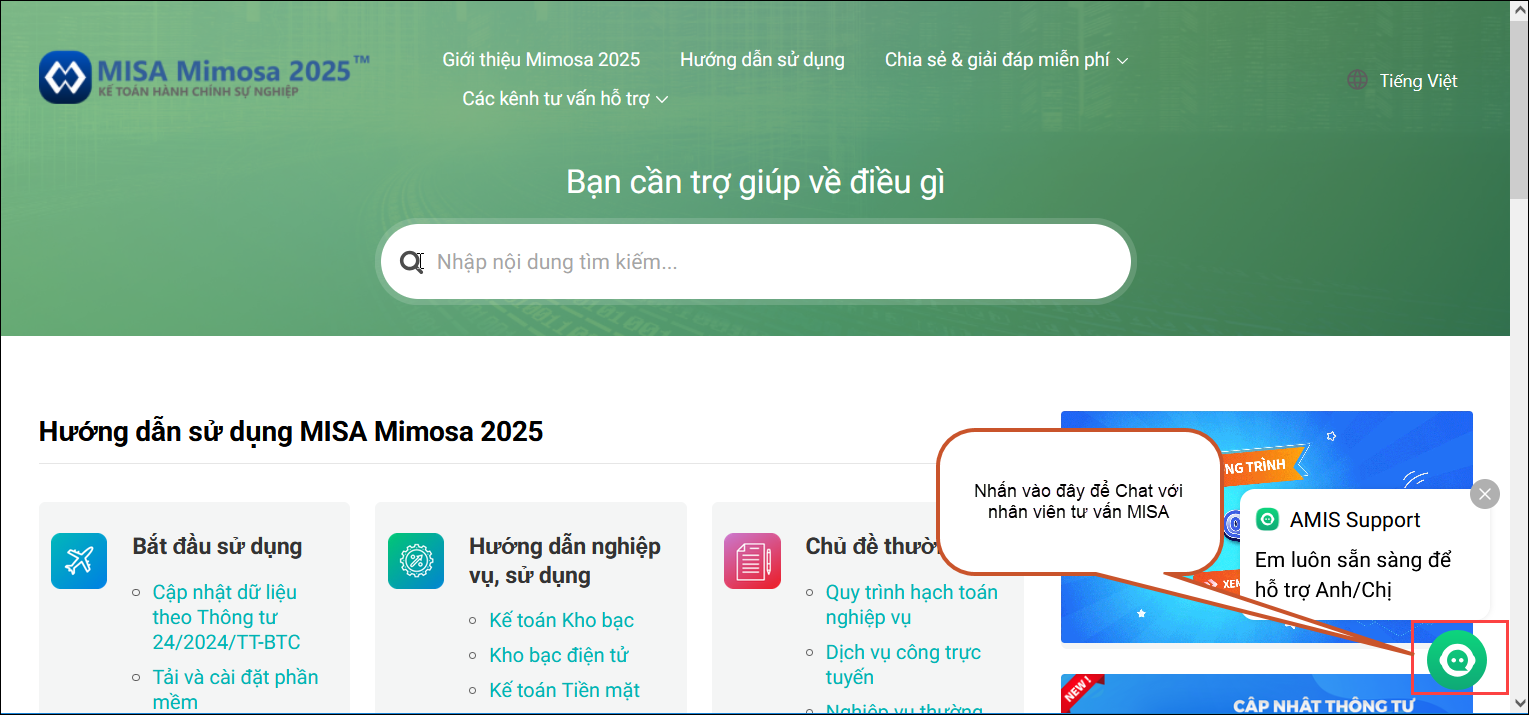Open the green chat bubble icon
This screenshot has width=1529, height=715.
click(x=1457, y=659)
